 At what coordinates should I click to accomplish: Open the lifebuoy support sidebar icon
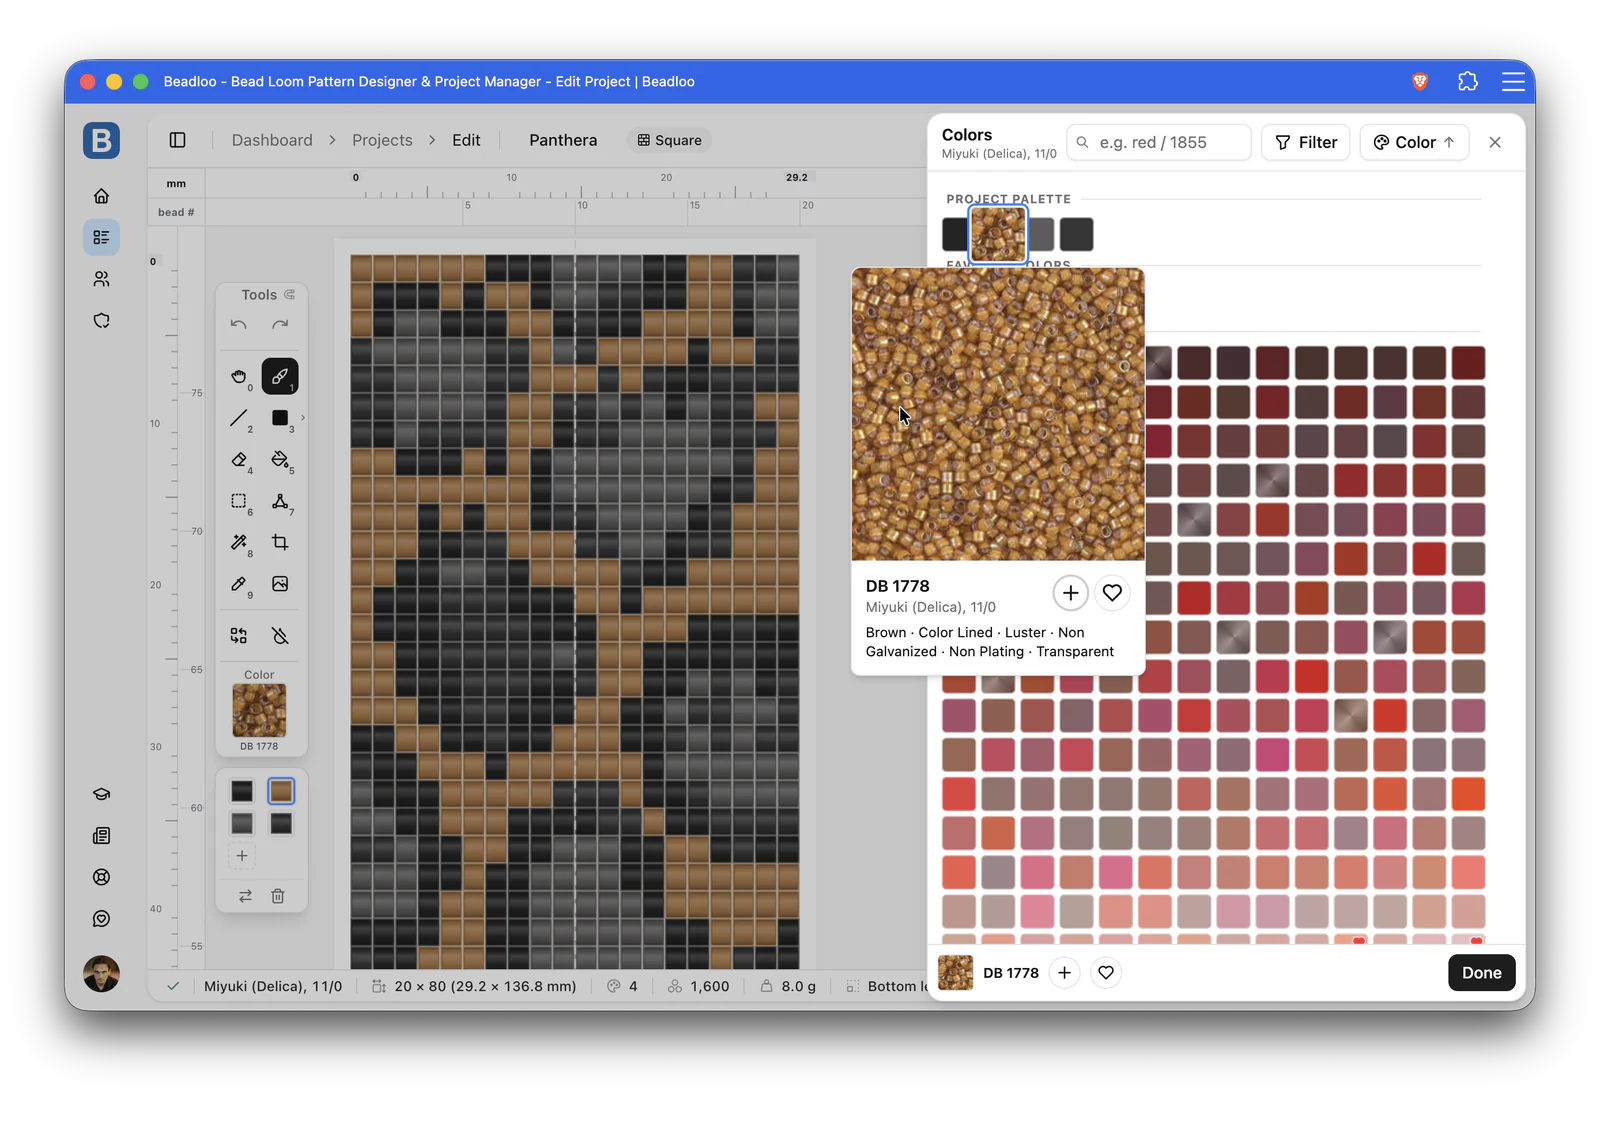pyautogui.click(x=101, y=877)
